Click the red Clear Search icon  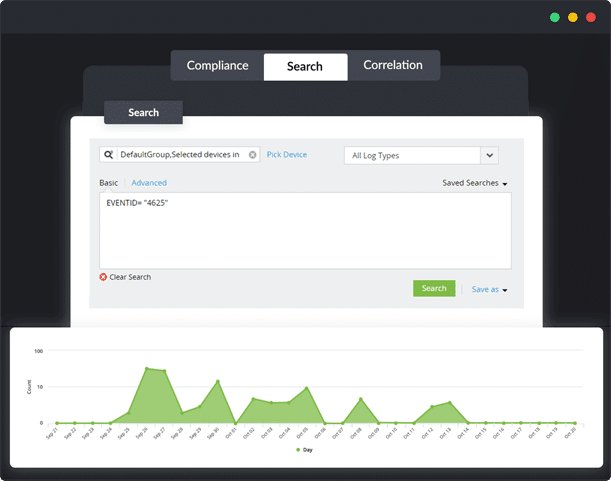103,277
